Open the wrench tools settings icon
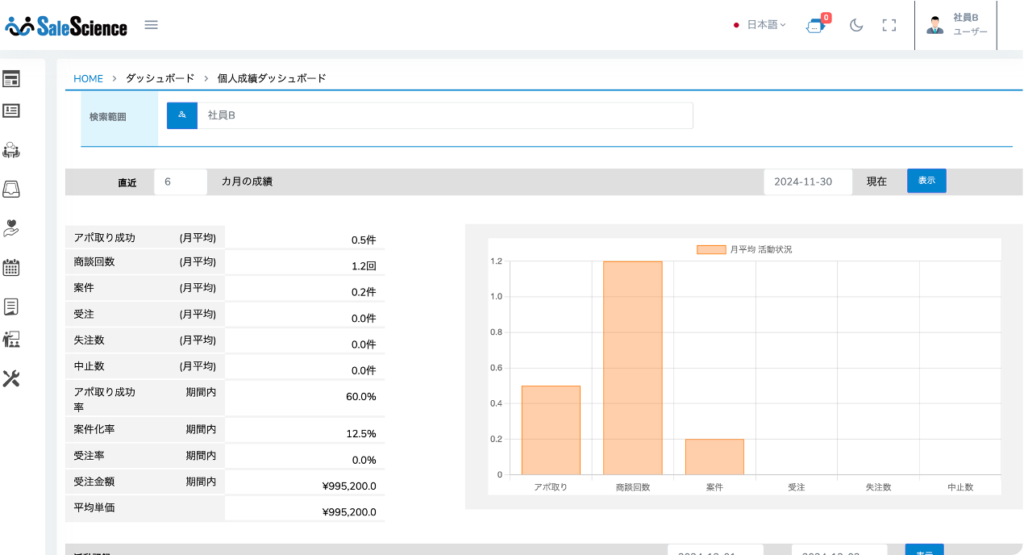Viewport: 1024px width, 555px height. (12, 378)
